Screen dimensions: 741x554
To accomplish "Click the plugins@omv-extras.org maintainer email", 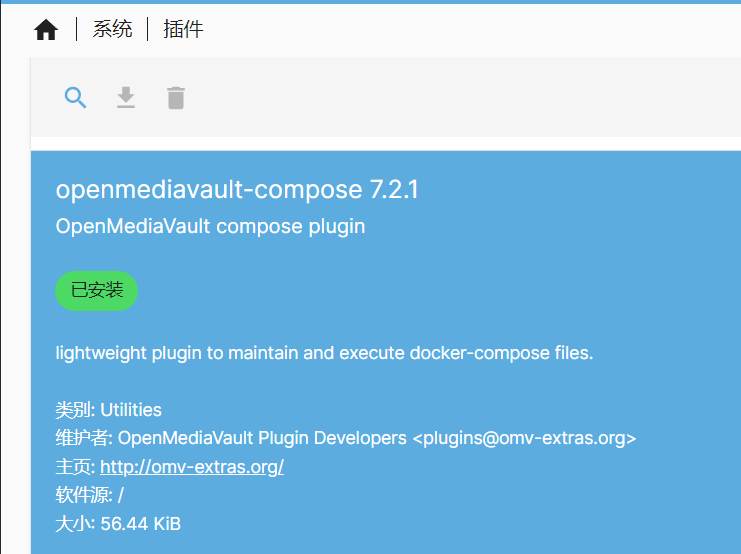I will pyautogui.click(x=525, y=438).
